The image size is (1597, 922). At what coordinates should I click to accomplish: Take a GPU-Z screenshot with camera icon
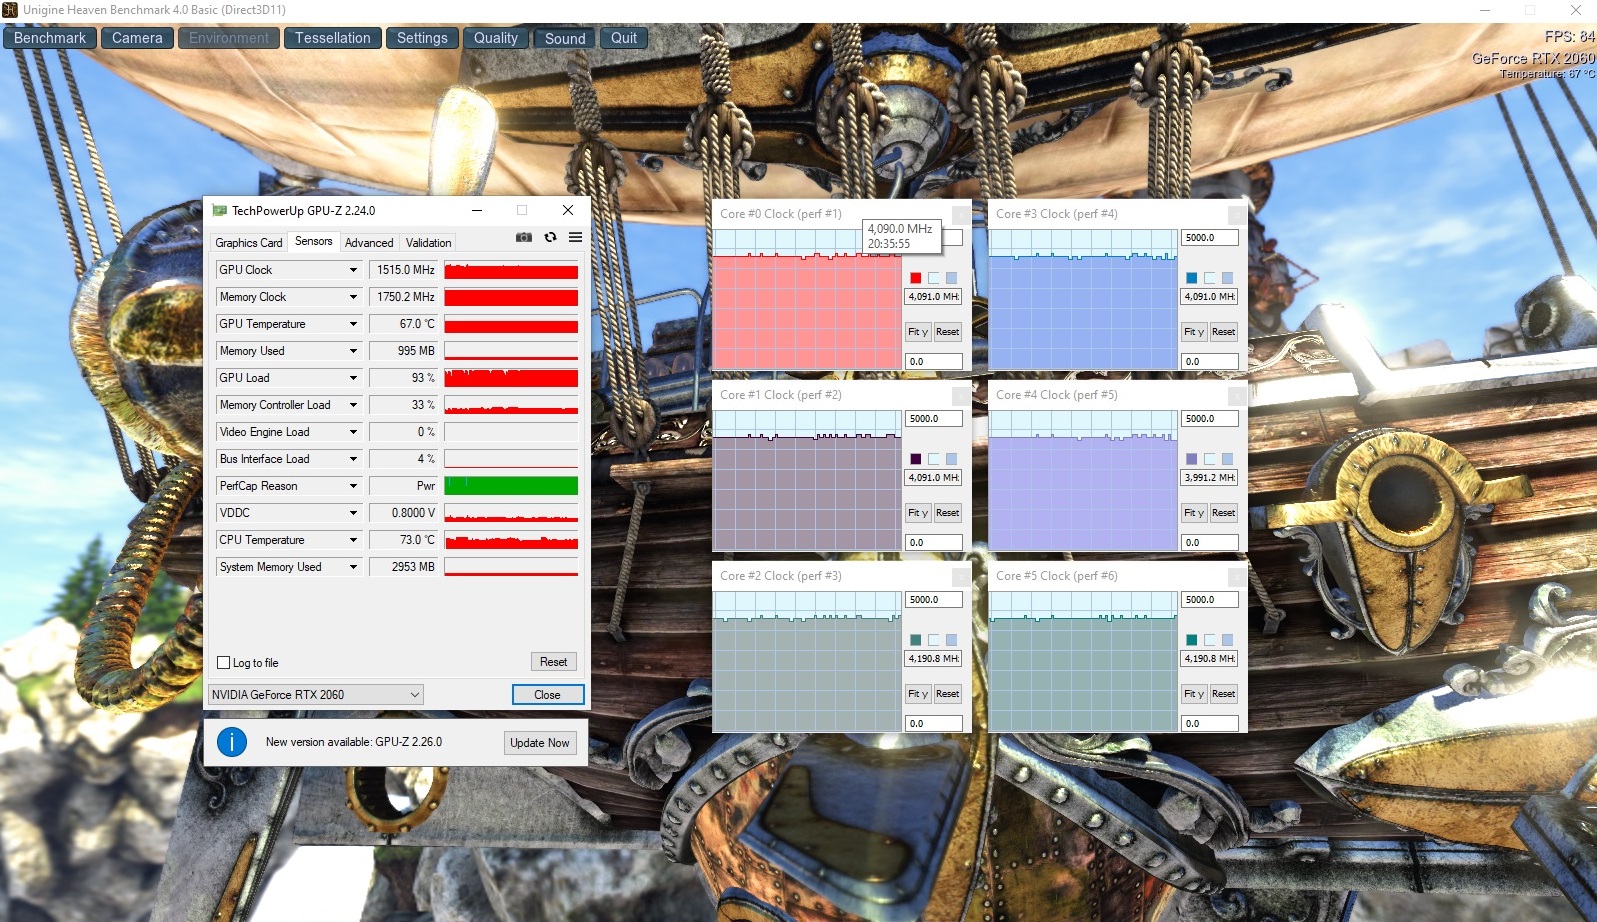tap(524, 237)
